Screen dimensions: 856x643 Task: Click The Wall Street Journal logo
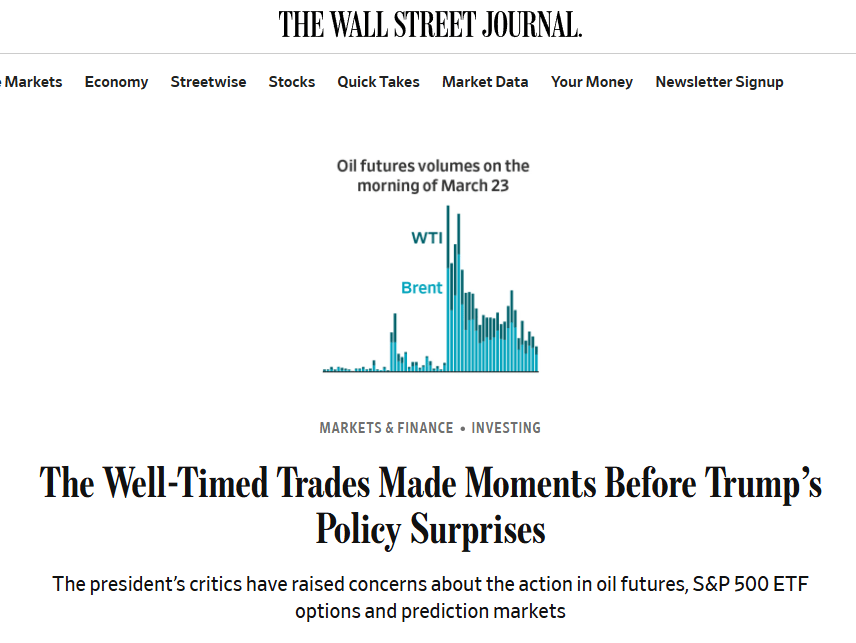430,25
